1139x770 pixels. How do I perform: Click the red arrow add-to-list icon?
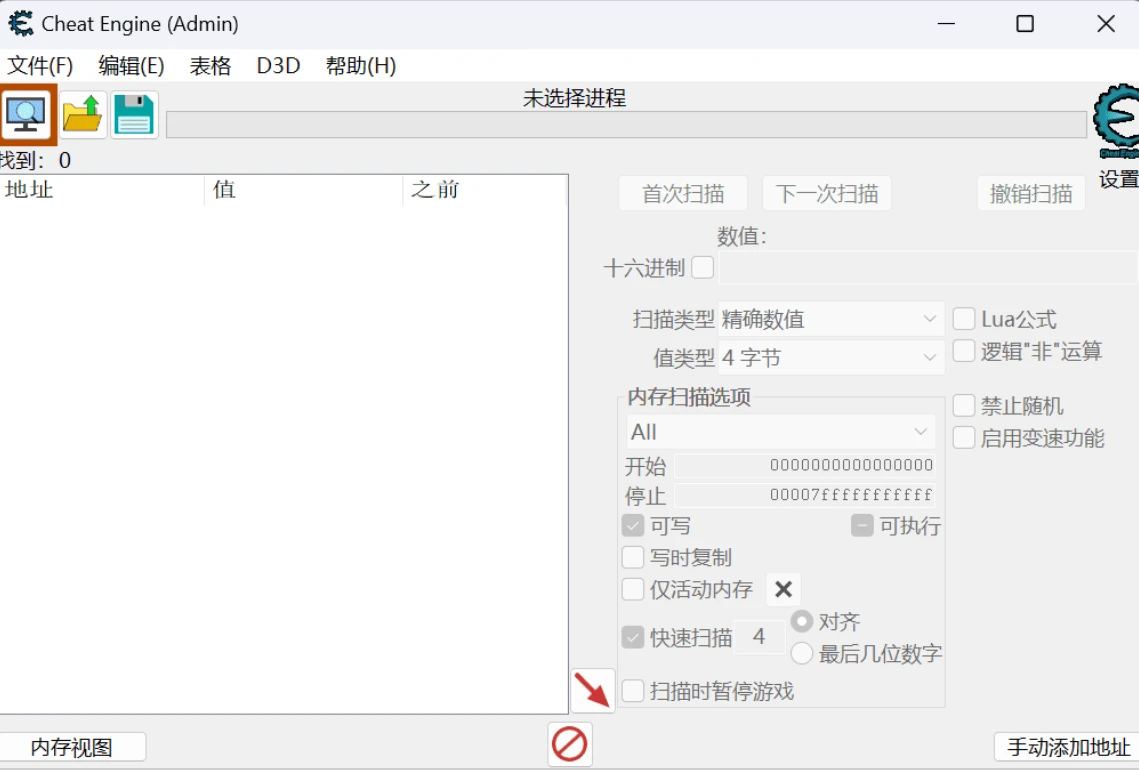click(x=593, y=690)
